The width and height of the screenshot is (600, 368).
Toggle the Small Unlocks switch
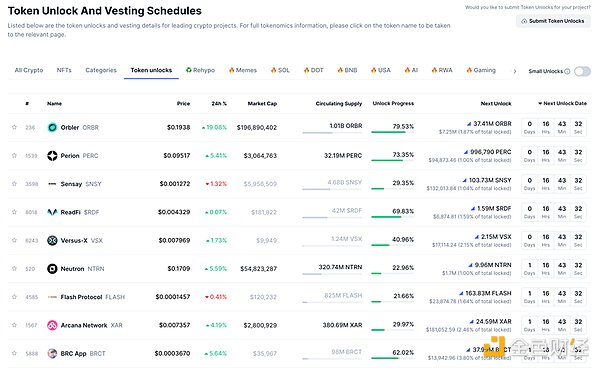[582, 71]
